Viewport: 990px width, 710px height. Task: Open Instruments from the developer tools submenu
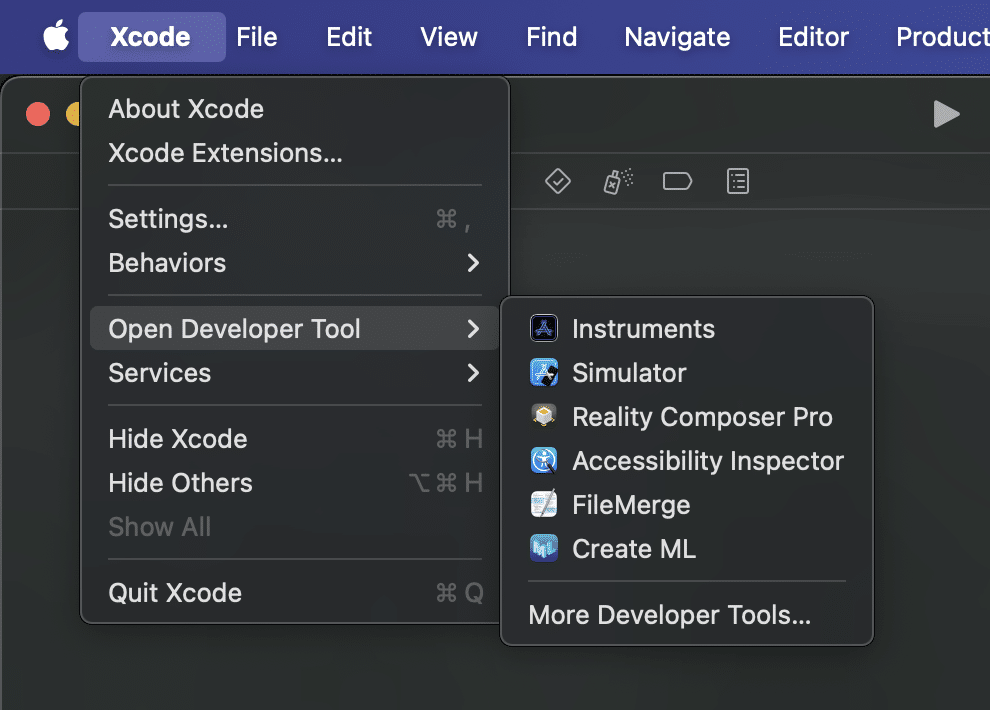point(642,329)
